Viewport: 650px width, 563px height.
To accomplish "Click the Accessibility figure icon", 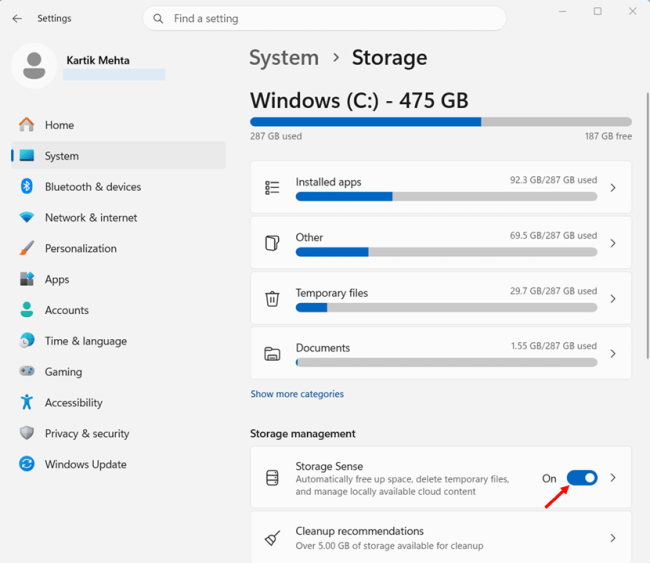I will [27, 402].
